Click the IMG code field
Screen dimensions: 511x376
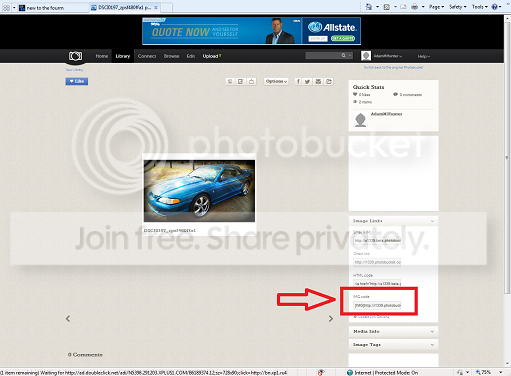(x=377, y=305)
